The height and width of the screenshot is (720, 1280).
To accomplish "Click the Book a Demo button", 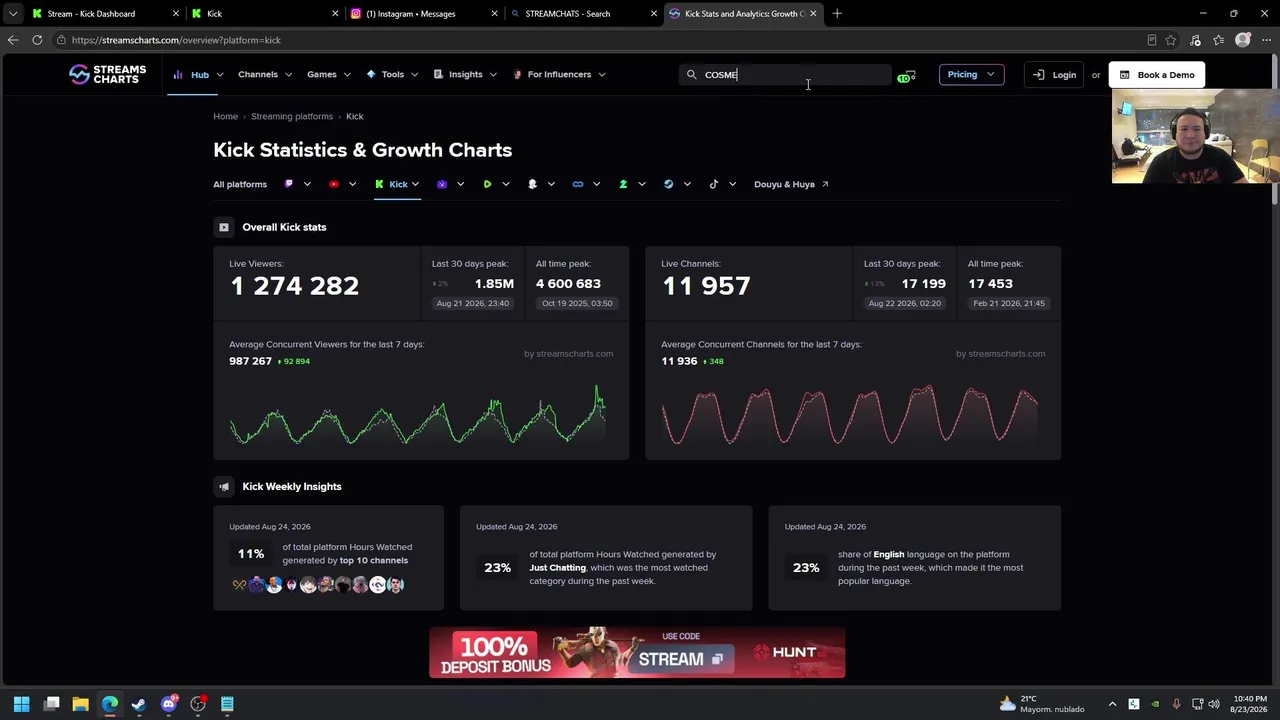I will (1157, 75).
